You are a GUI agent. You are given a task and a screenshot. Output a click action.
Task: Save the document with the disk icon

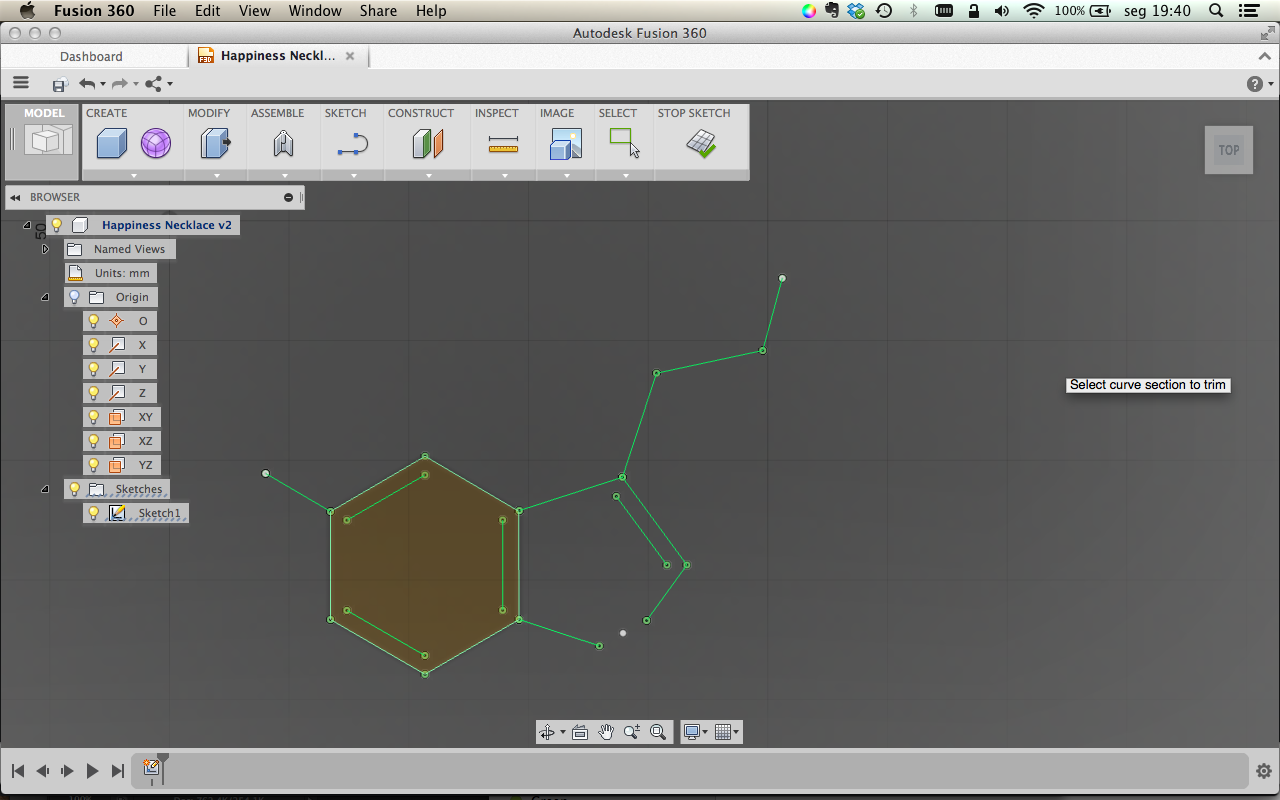pos(60,85)
